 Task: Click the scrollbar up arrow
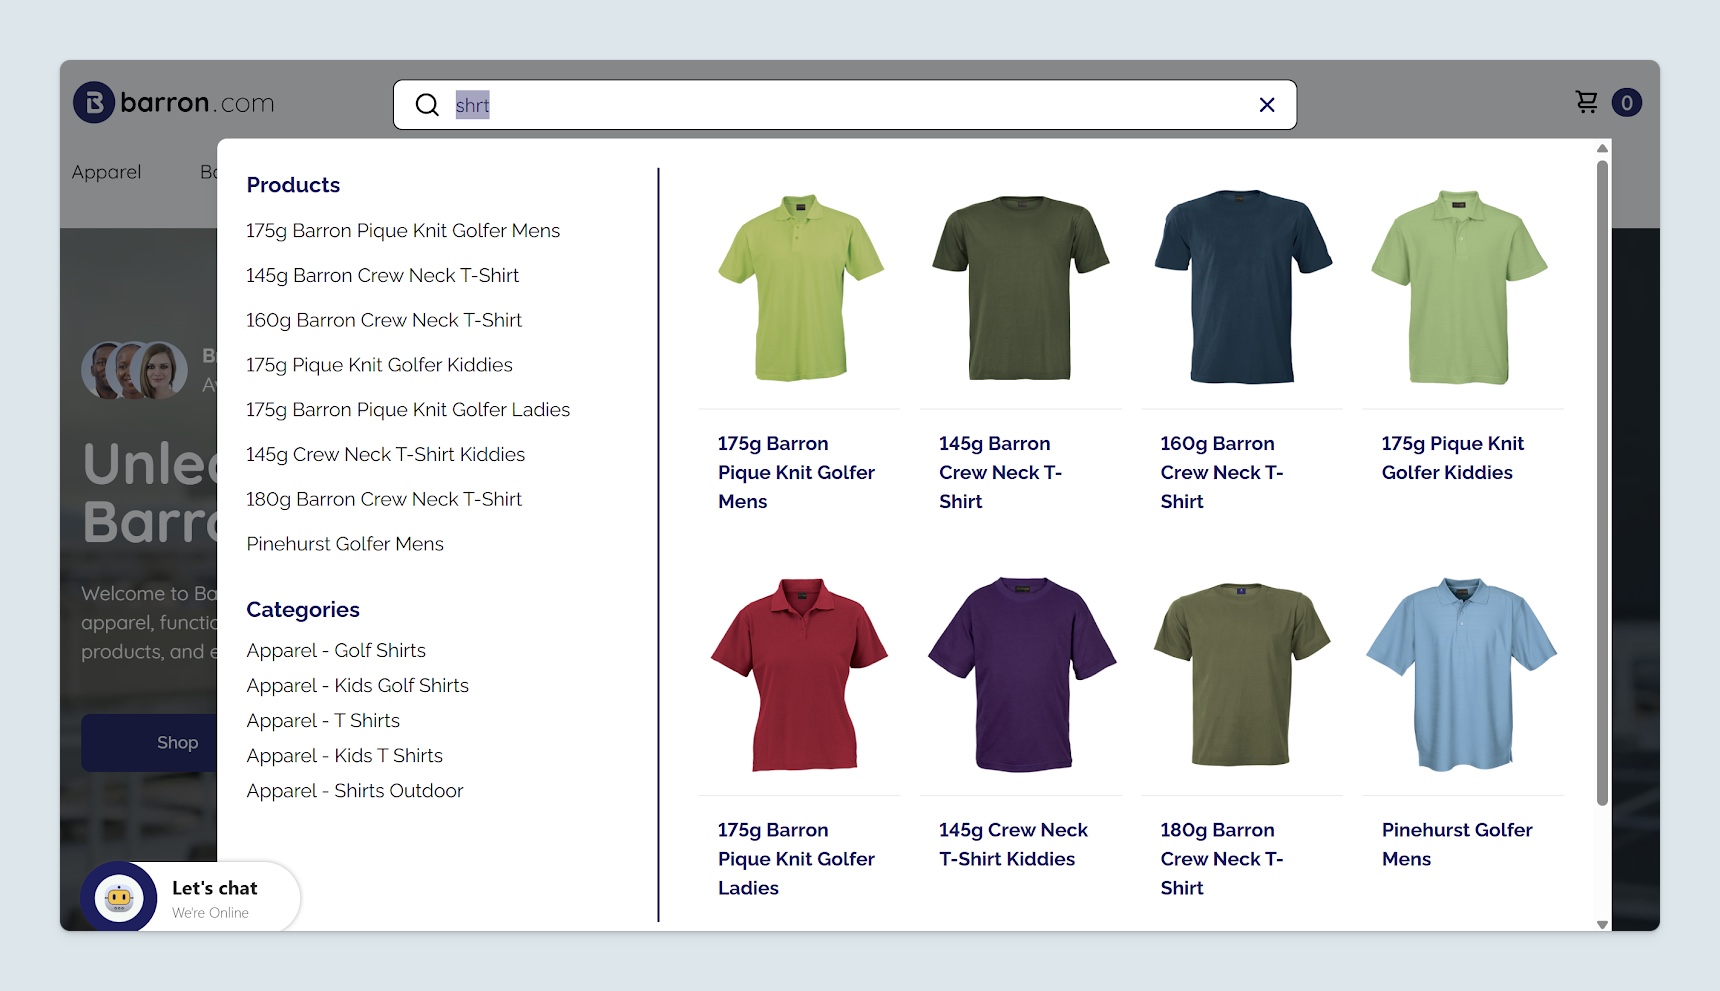1602,148
